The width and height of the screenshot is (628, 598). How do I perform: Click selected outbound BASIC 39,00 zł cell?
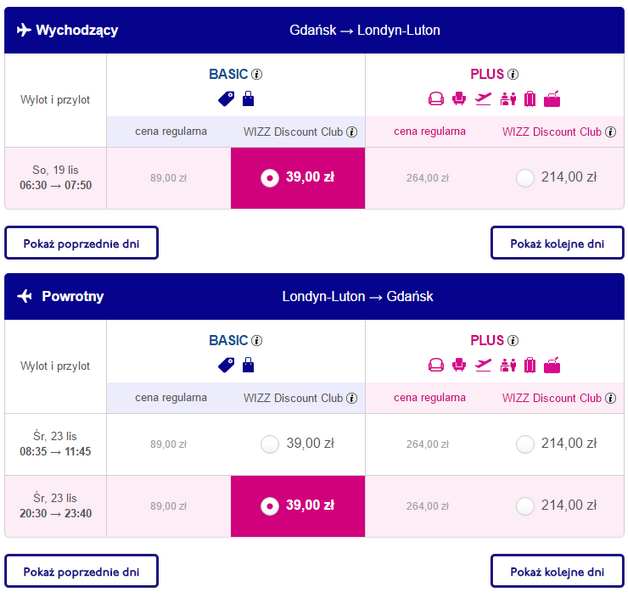(x=297, y=178)
